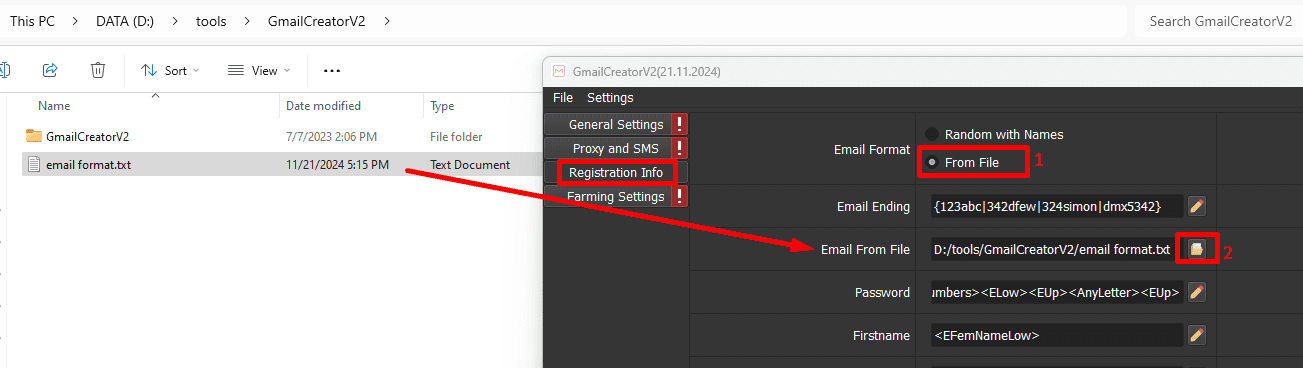Switch to the Proxy and SMS tab
This screenshot has height=368, width=1303.
[x=616, y=149]
